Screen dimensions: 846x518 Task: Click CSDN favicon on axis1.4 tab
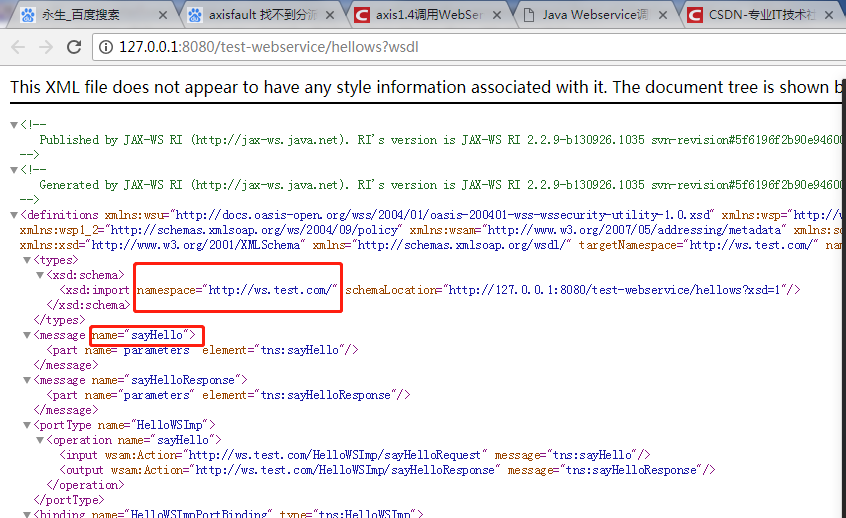(x=361, y=15)
